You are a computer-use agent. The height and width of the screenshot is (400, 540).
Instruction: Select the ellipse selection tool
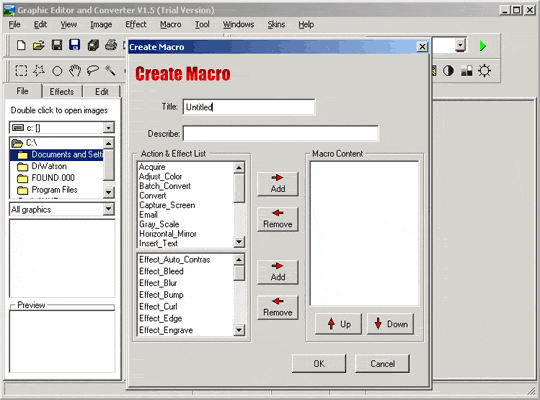57,71
